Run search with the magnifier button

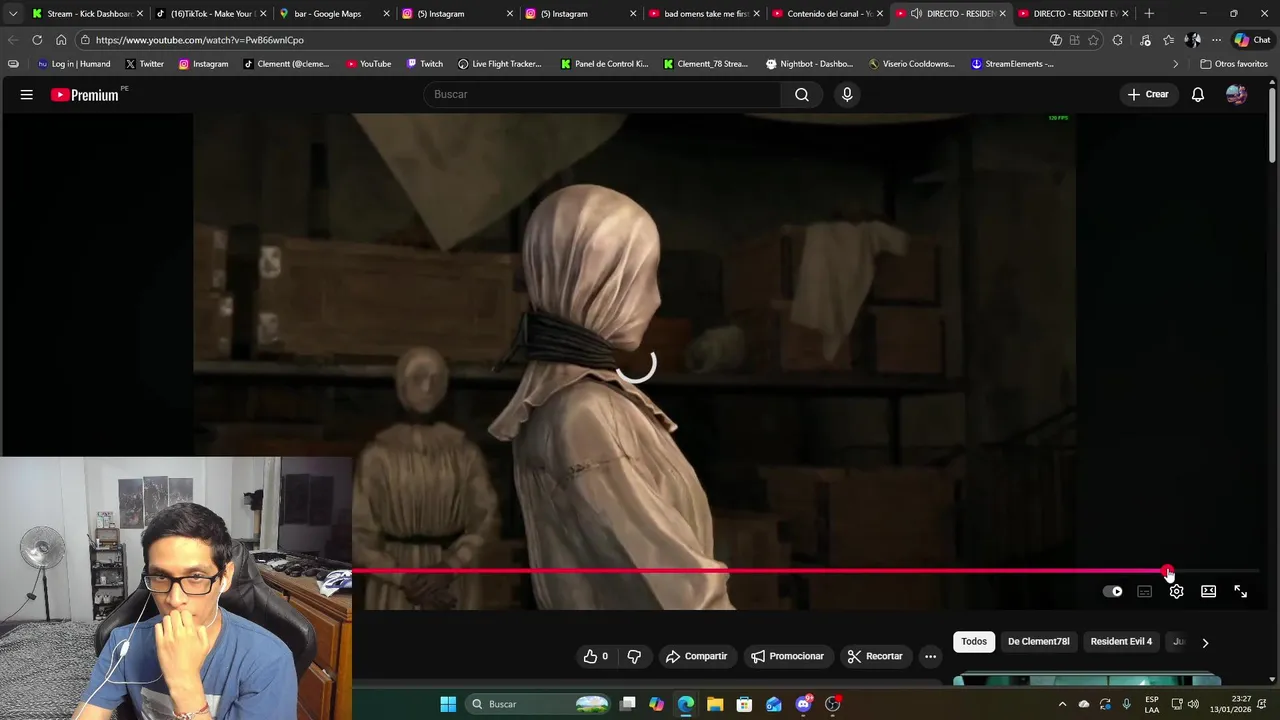(802, 94)
